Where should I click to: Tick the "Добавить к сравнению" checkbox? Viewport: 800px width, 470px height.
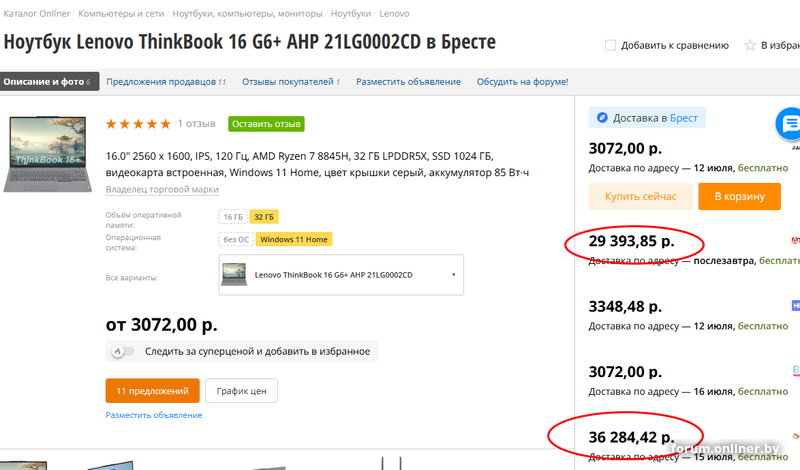[610, 45]
